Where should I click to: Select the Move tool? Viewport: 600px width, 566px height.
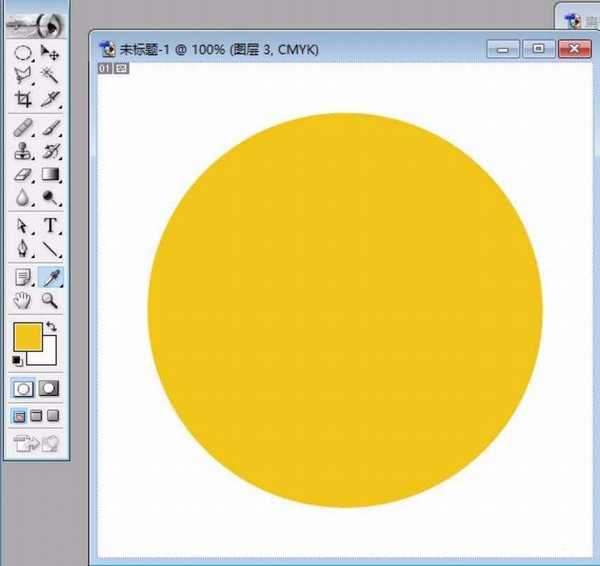pyautogui.click(x=48, y=53)
